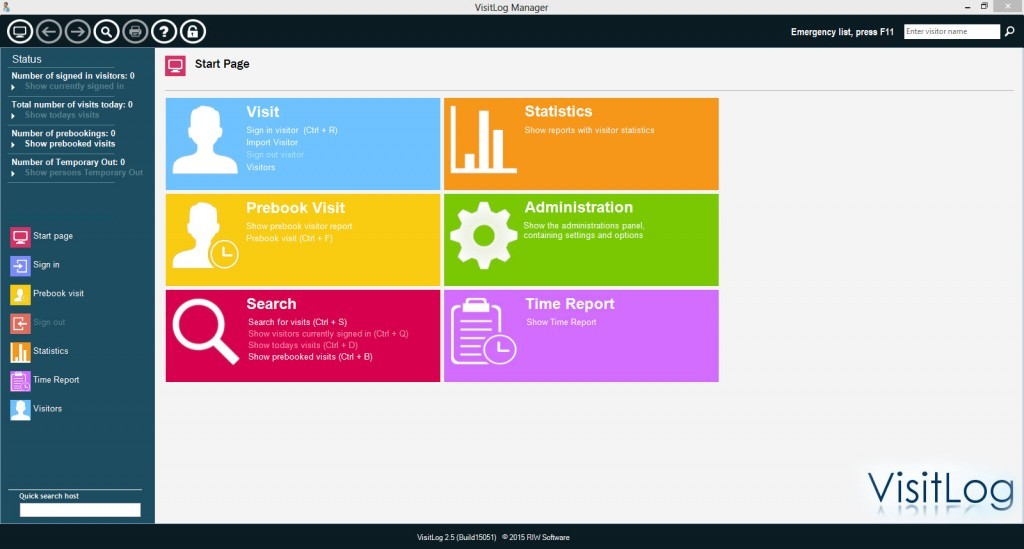Screen dimensions: 1024x549
Task: Click Show prebooked visits (Ctrl + B) link
Action: (x=310, y=356)
